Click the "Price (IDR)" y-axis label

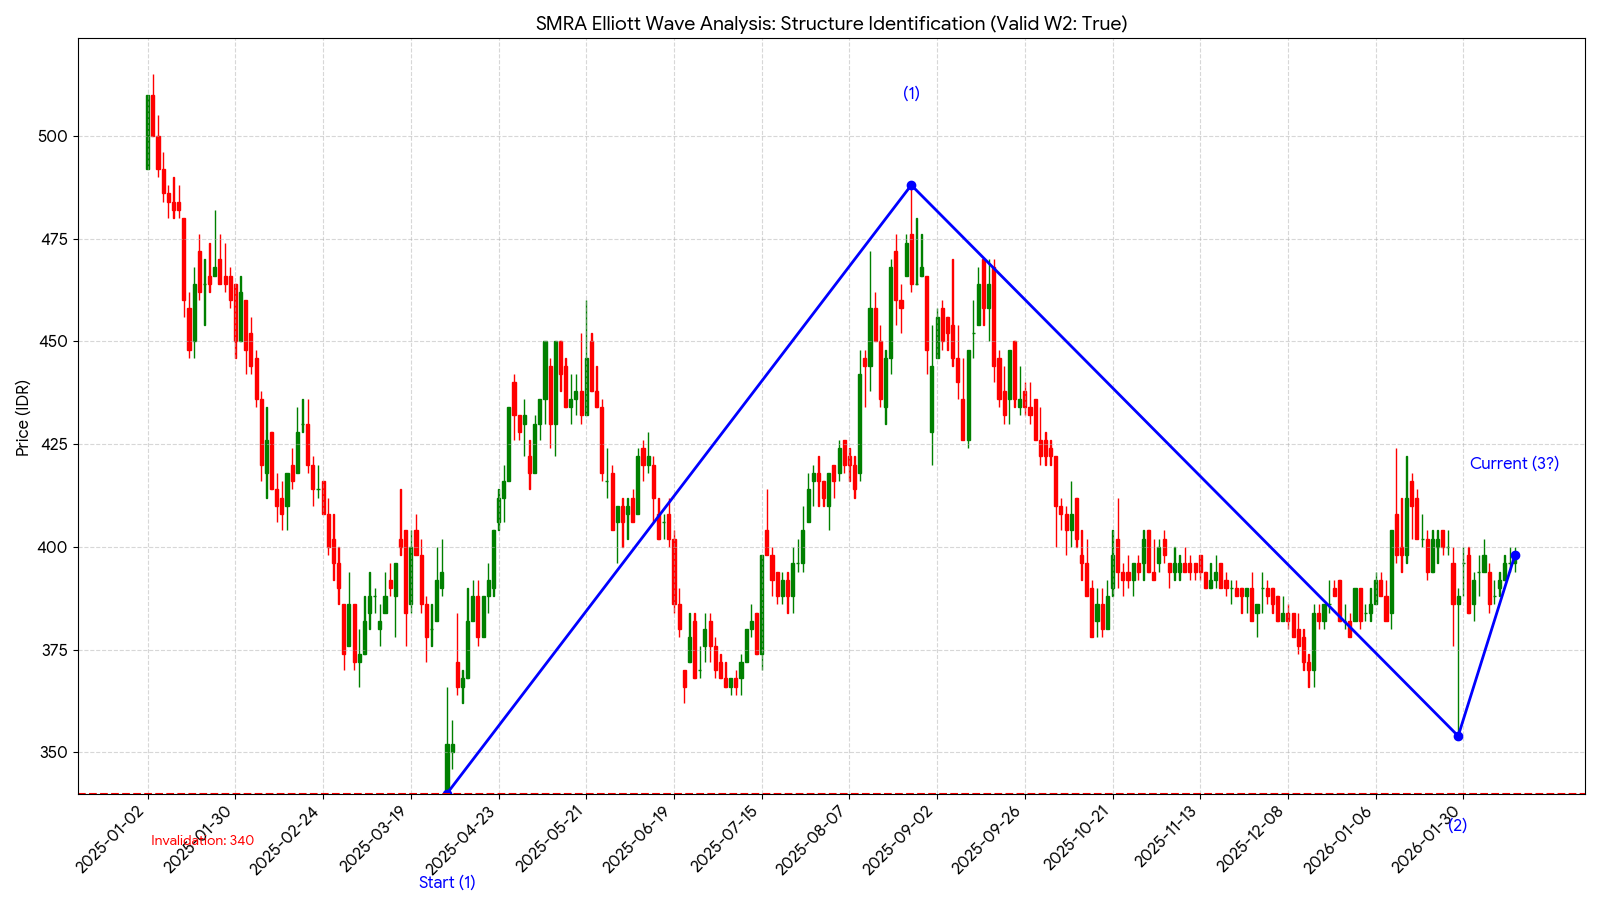point(22,418)
